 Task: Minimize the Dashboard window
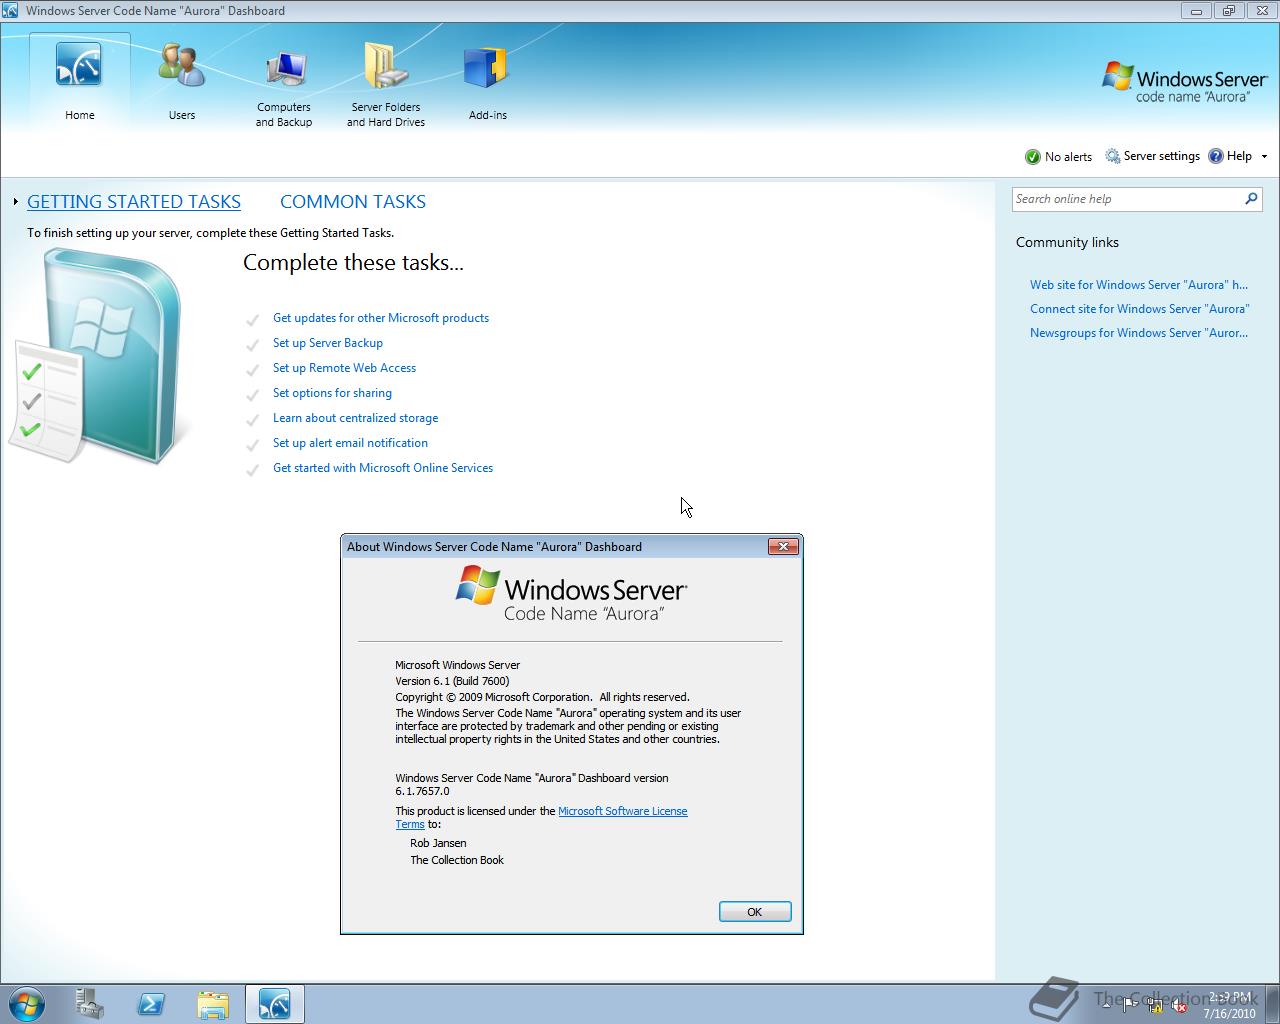1195,11
